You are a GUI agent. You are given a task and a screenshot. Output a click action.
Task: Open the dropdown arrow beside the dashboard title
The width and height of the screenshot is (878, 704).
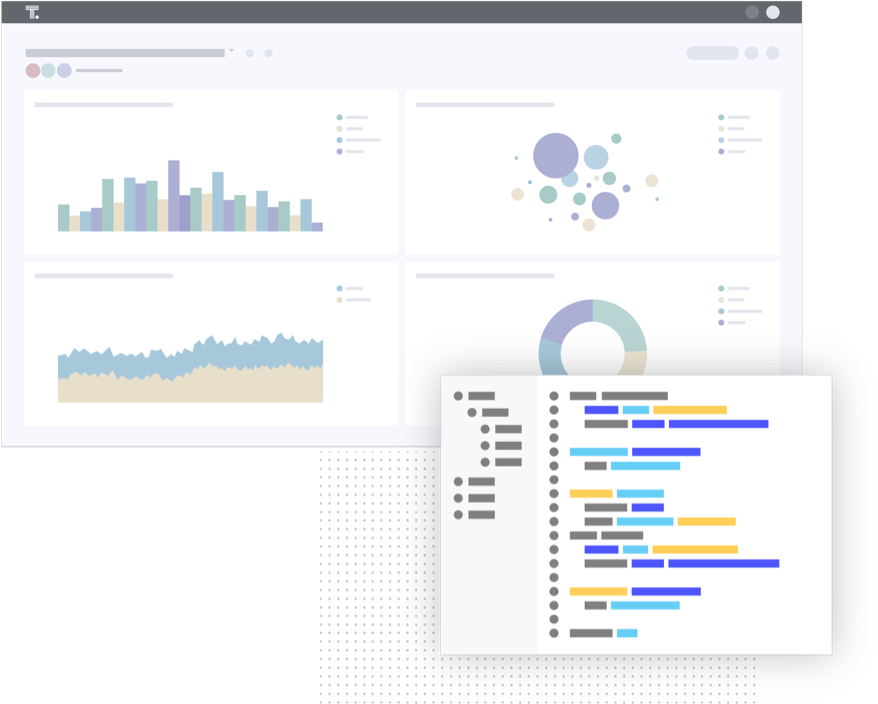click(231, 51)
